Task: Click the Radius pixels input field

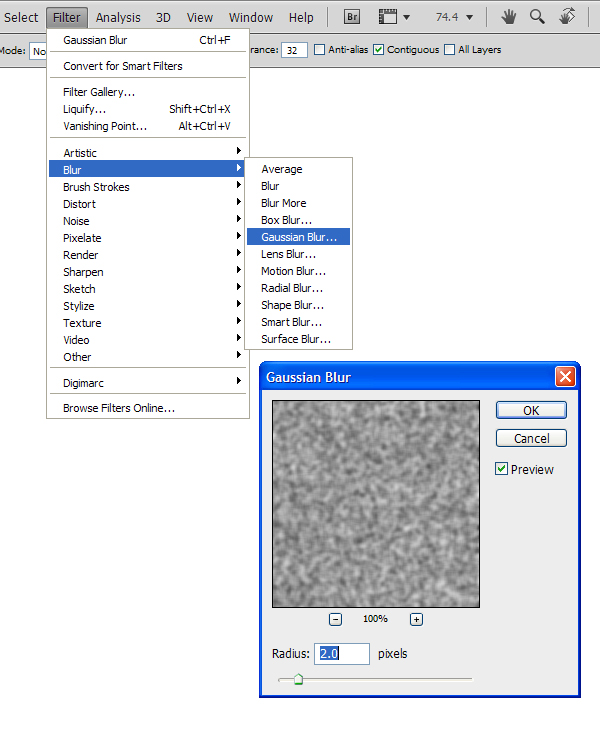Action: click(342, 654)
